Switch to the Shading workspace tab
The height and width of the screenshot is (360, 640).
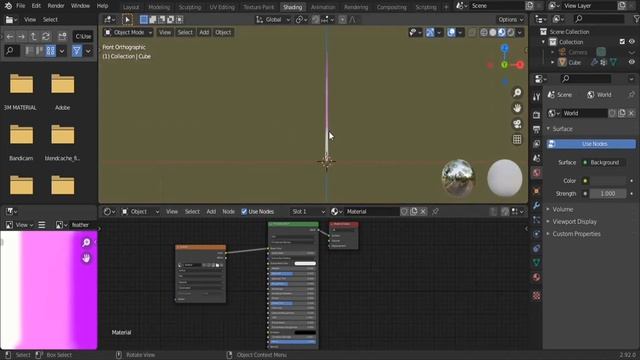click(293, 7)
